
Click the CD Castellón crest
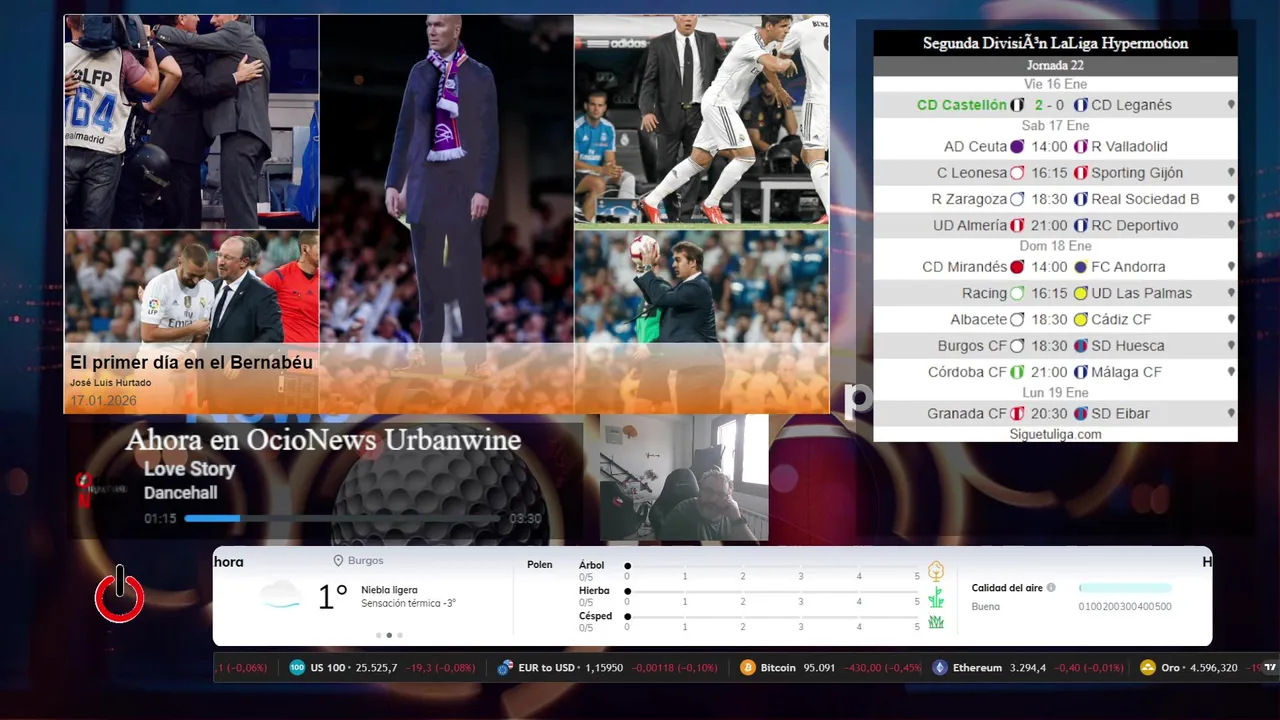pos(1018,105)
